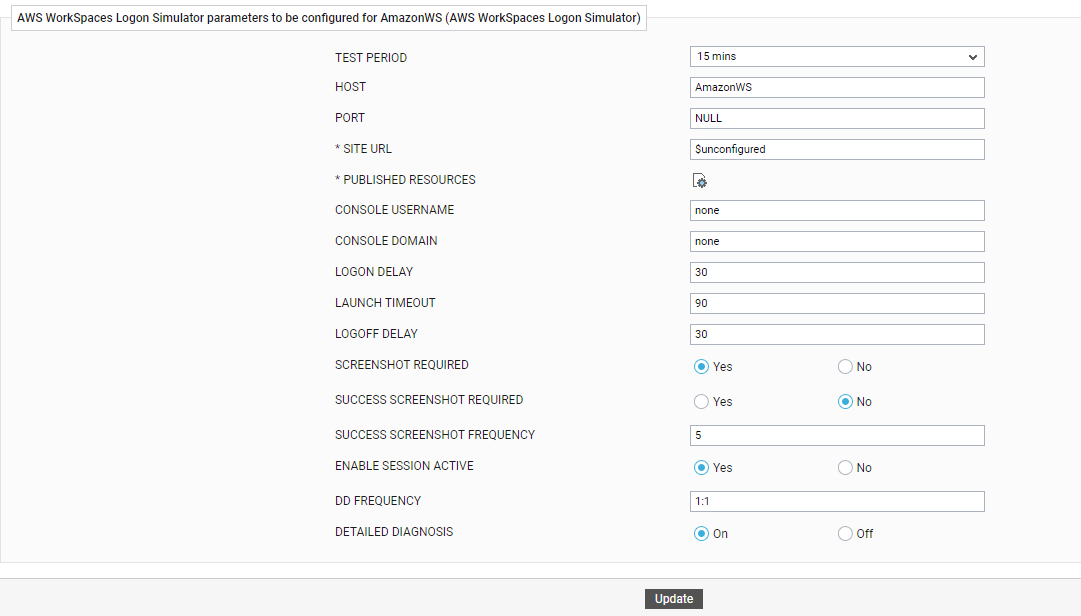Expand the Test Period dropdown

[837, 57]
